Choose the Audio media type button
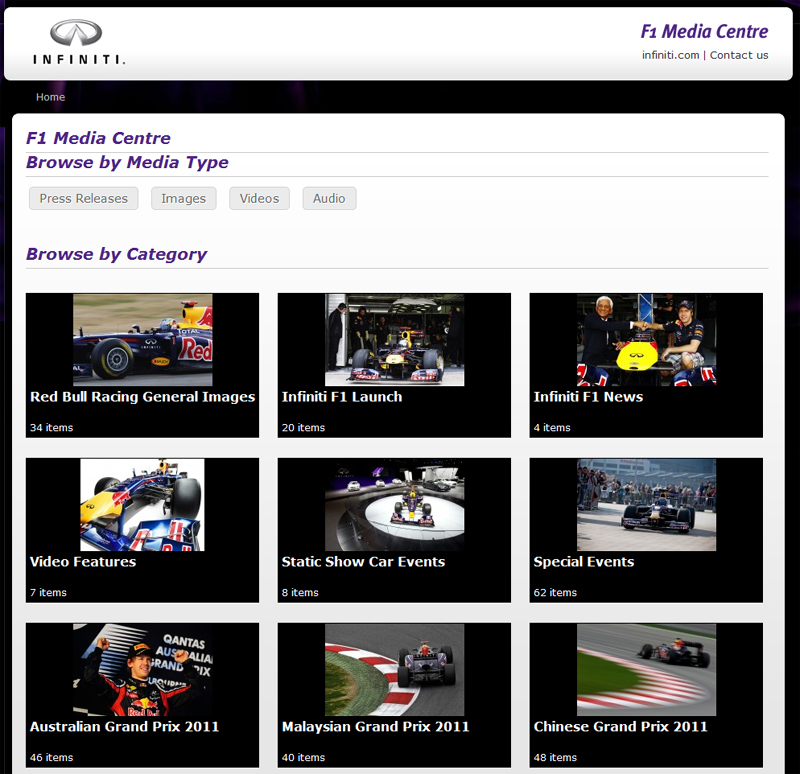 pyautogui.click(x=329, y=198)
